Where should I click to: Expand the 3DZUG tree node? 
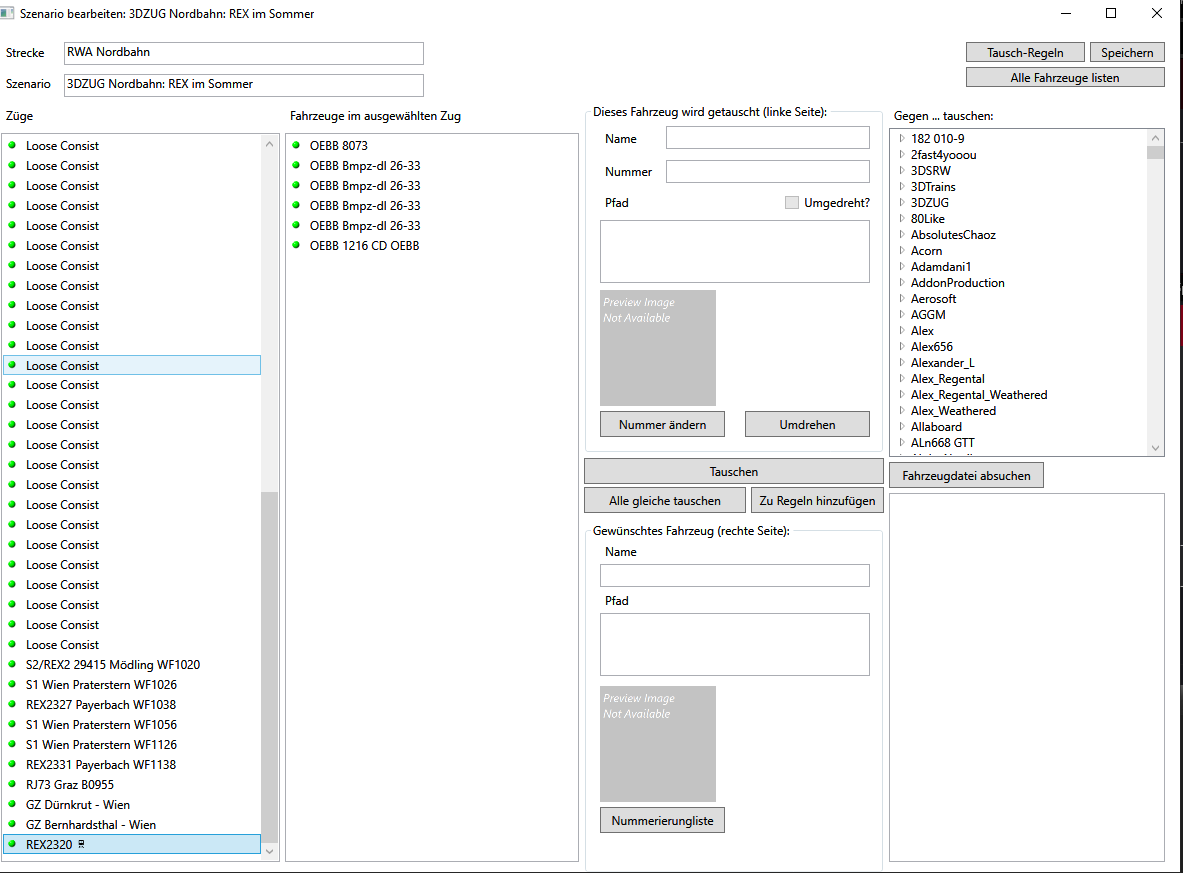pyautogui.click(x=901, y=203)
